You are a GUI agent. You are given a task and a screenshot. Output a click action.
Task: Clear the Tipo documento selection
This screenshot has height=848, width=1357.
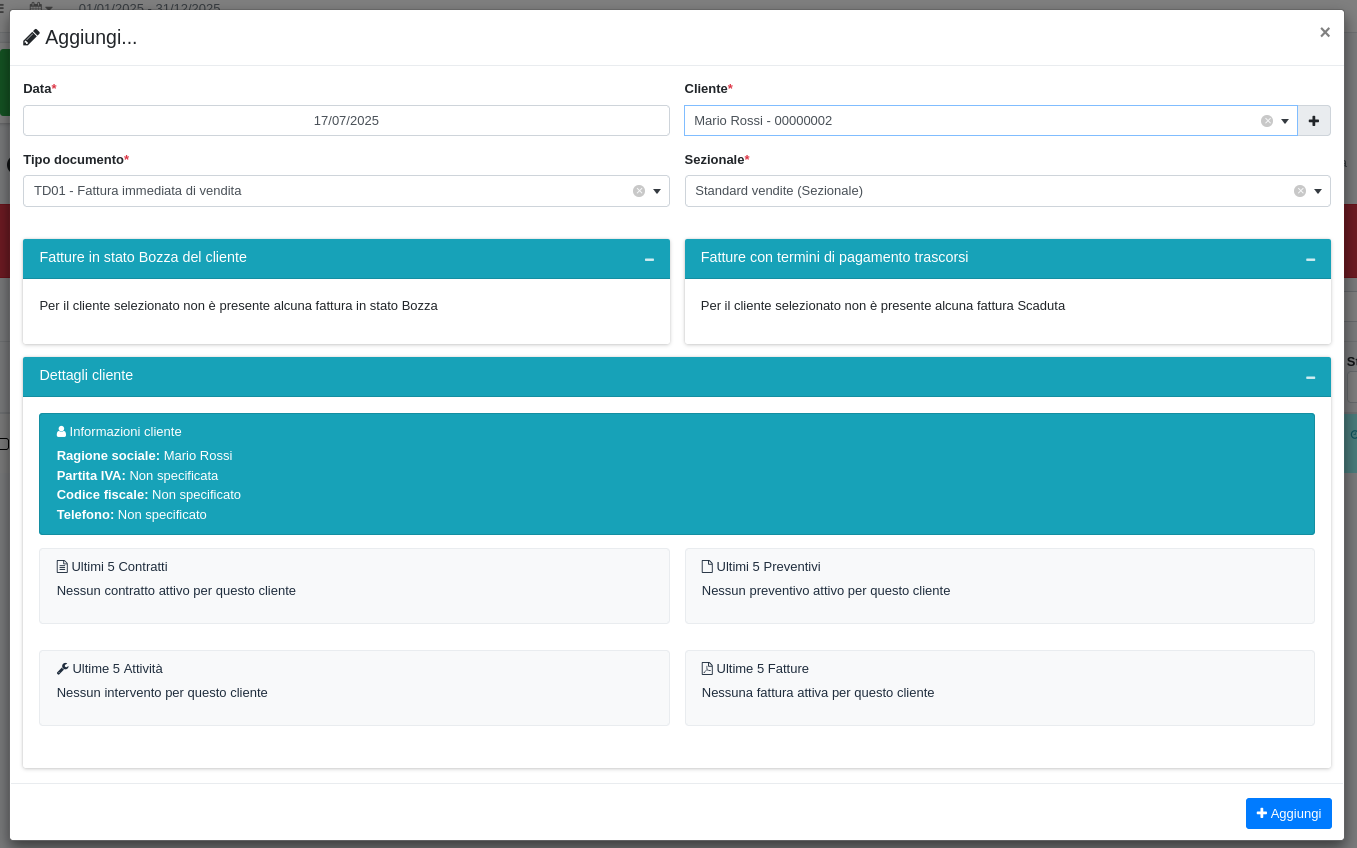tap(639, 191)
